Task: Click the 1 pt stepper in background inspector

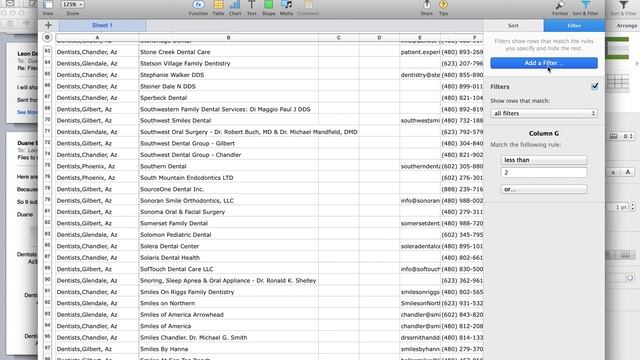Action: click(x=632, y=207)
